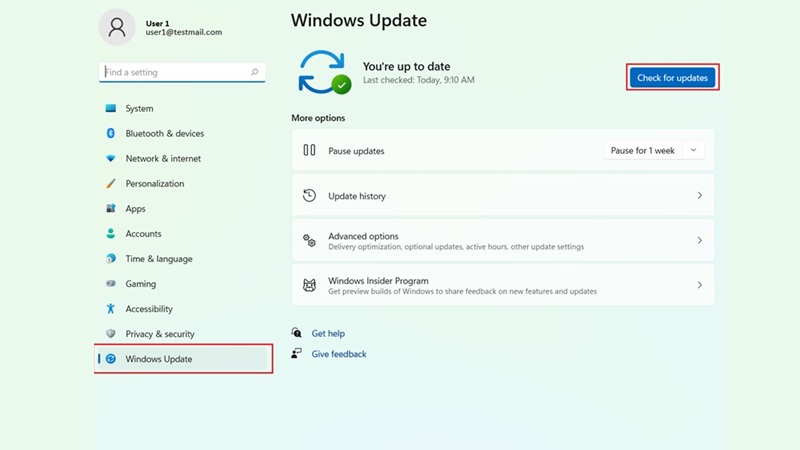Image resolution: width=800 pixels, height=450 pixels.
Task: Click the Windows Update sync icon in sidebar
Action: tap(111, 359)
